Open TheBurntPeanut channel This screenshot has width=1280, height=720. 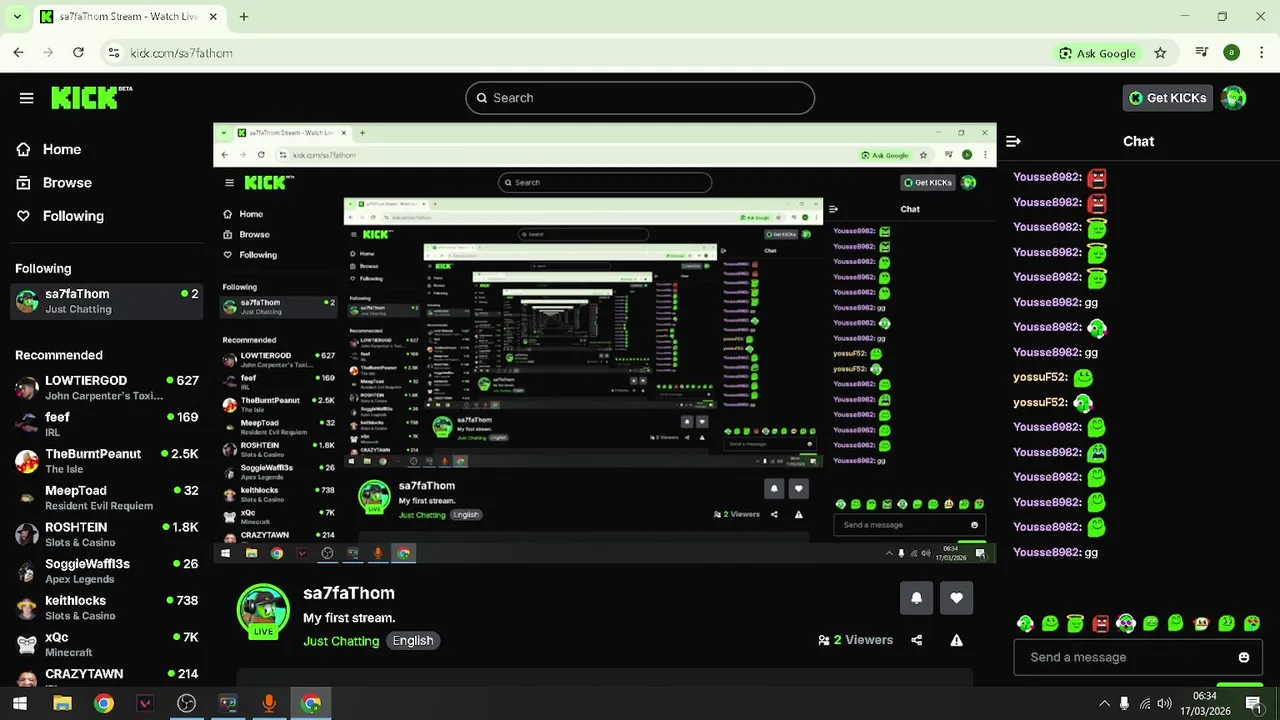(107, 461)
